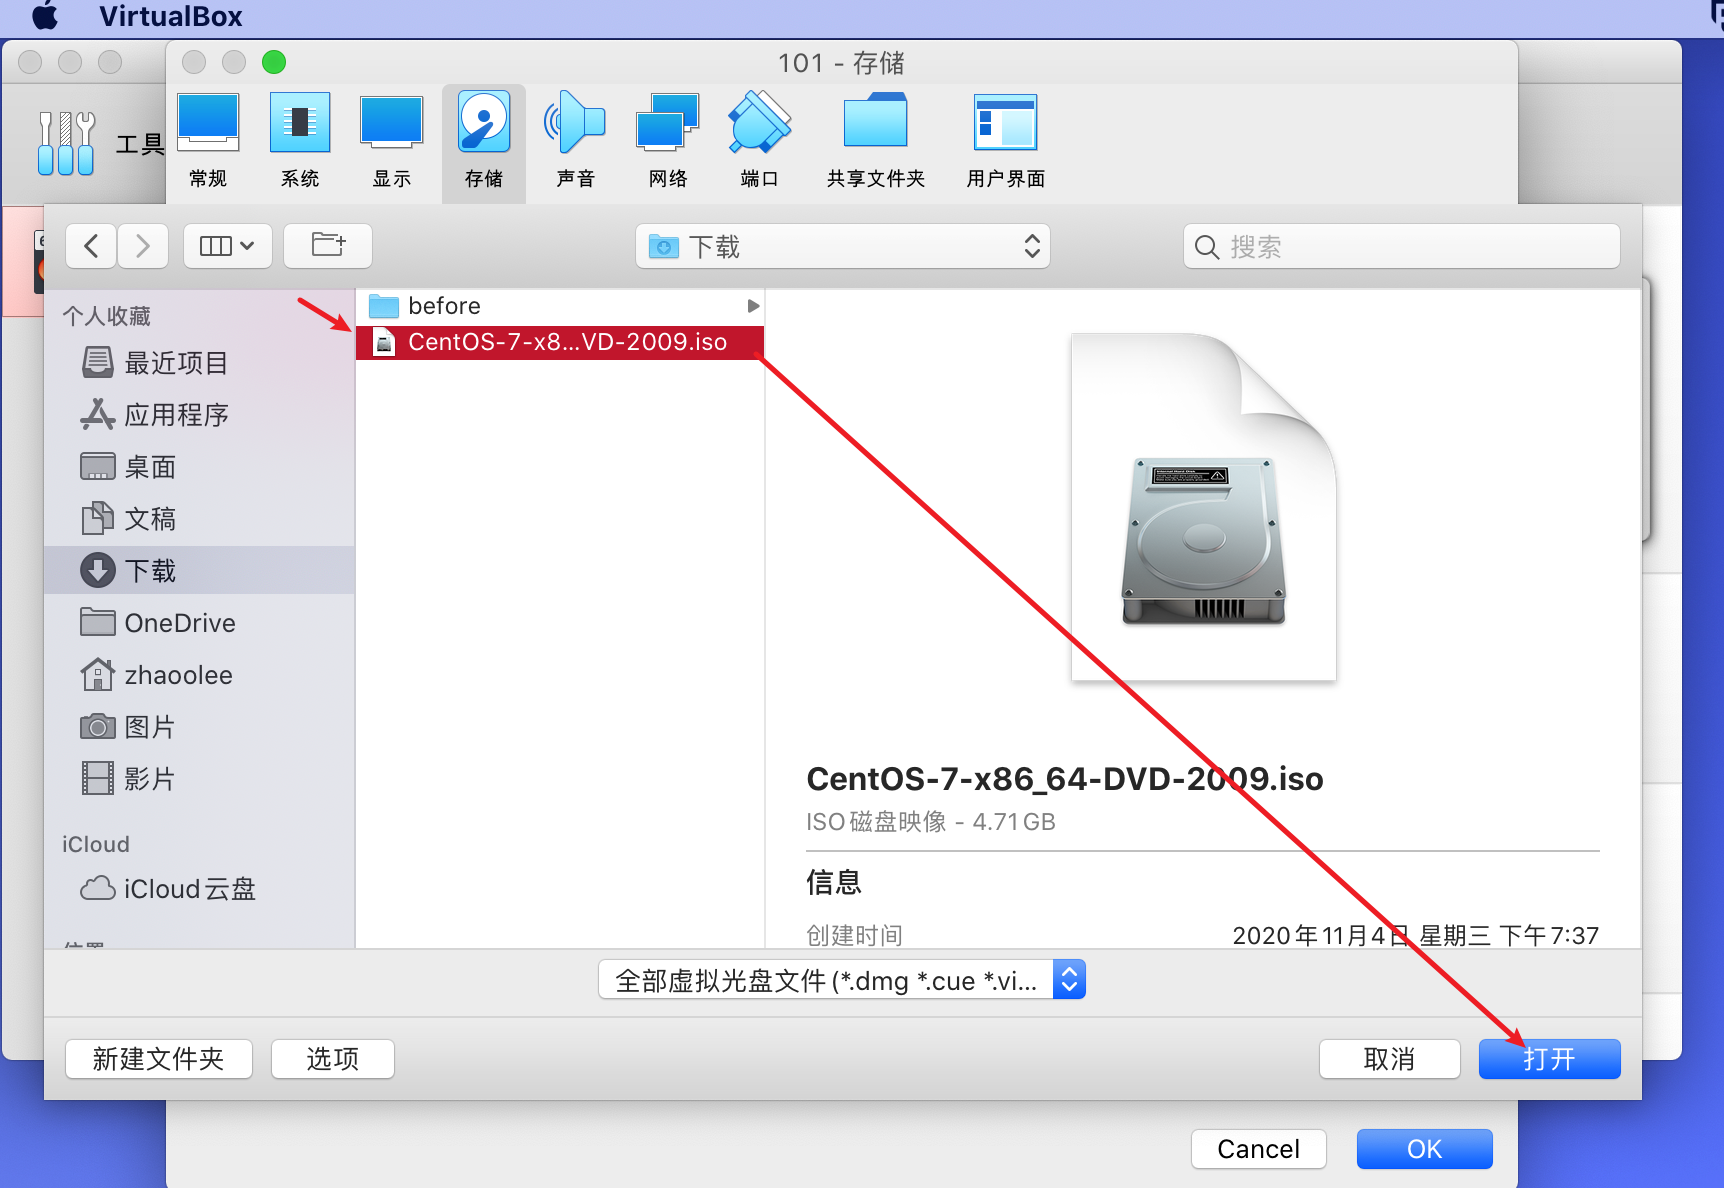Click the ISO disk image preview thumbnail
This screenshot has height=1188, width=1724.
pyautogui.click(x=1203, y=507)
